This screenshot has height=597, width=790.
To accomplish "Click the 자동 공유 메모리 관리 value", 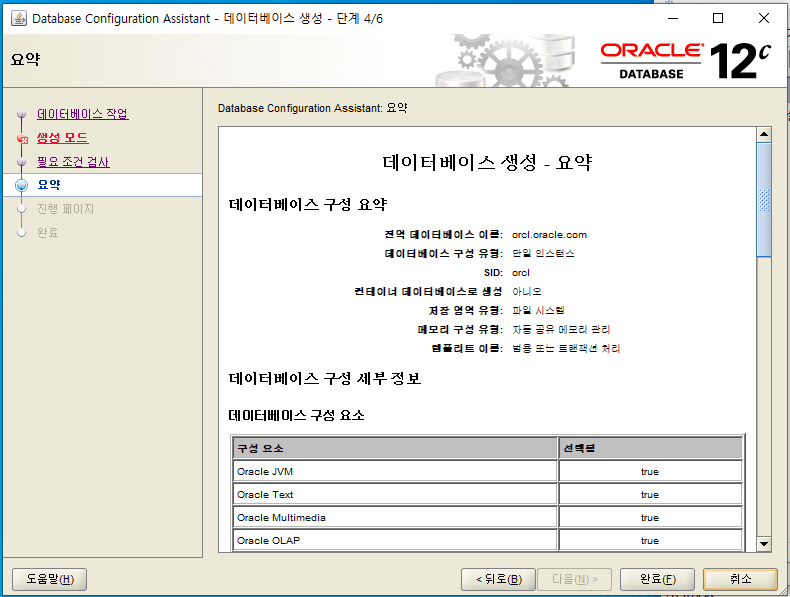I will point(561,329).
